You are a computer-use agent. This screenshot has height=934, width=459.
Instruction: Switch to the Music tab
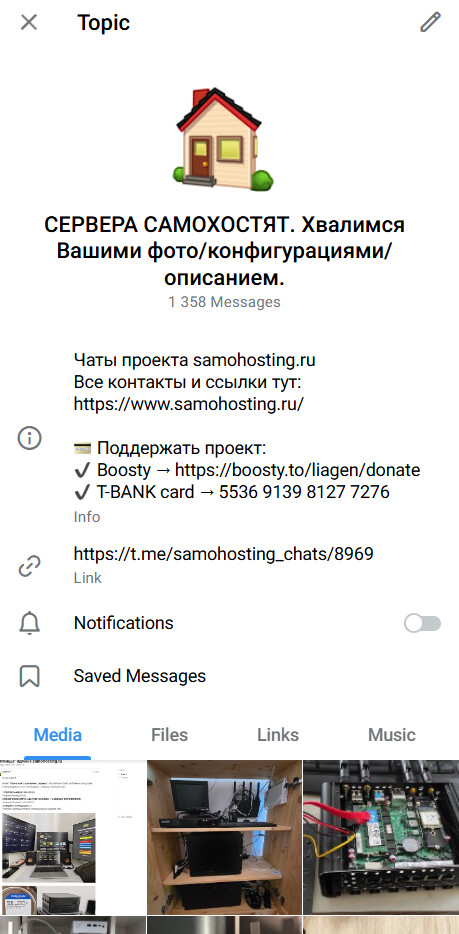coord(391,734)
